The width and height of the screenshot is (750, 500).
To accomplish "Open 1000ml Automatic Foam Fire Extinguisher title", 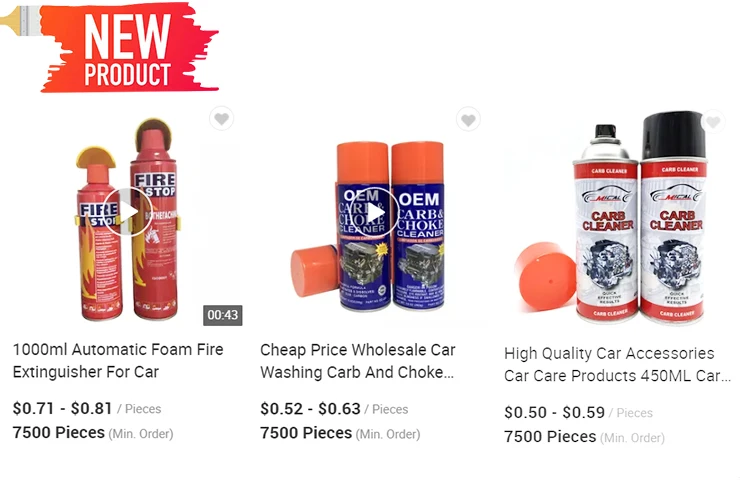I will click(118, 361).
